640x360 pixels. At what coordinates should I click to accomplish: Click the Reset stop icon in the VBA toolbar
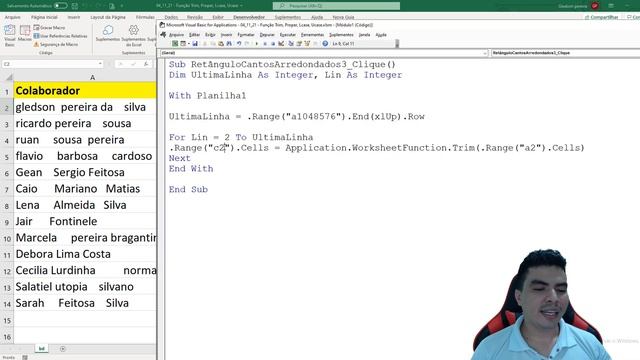273,44
